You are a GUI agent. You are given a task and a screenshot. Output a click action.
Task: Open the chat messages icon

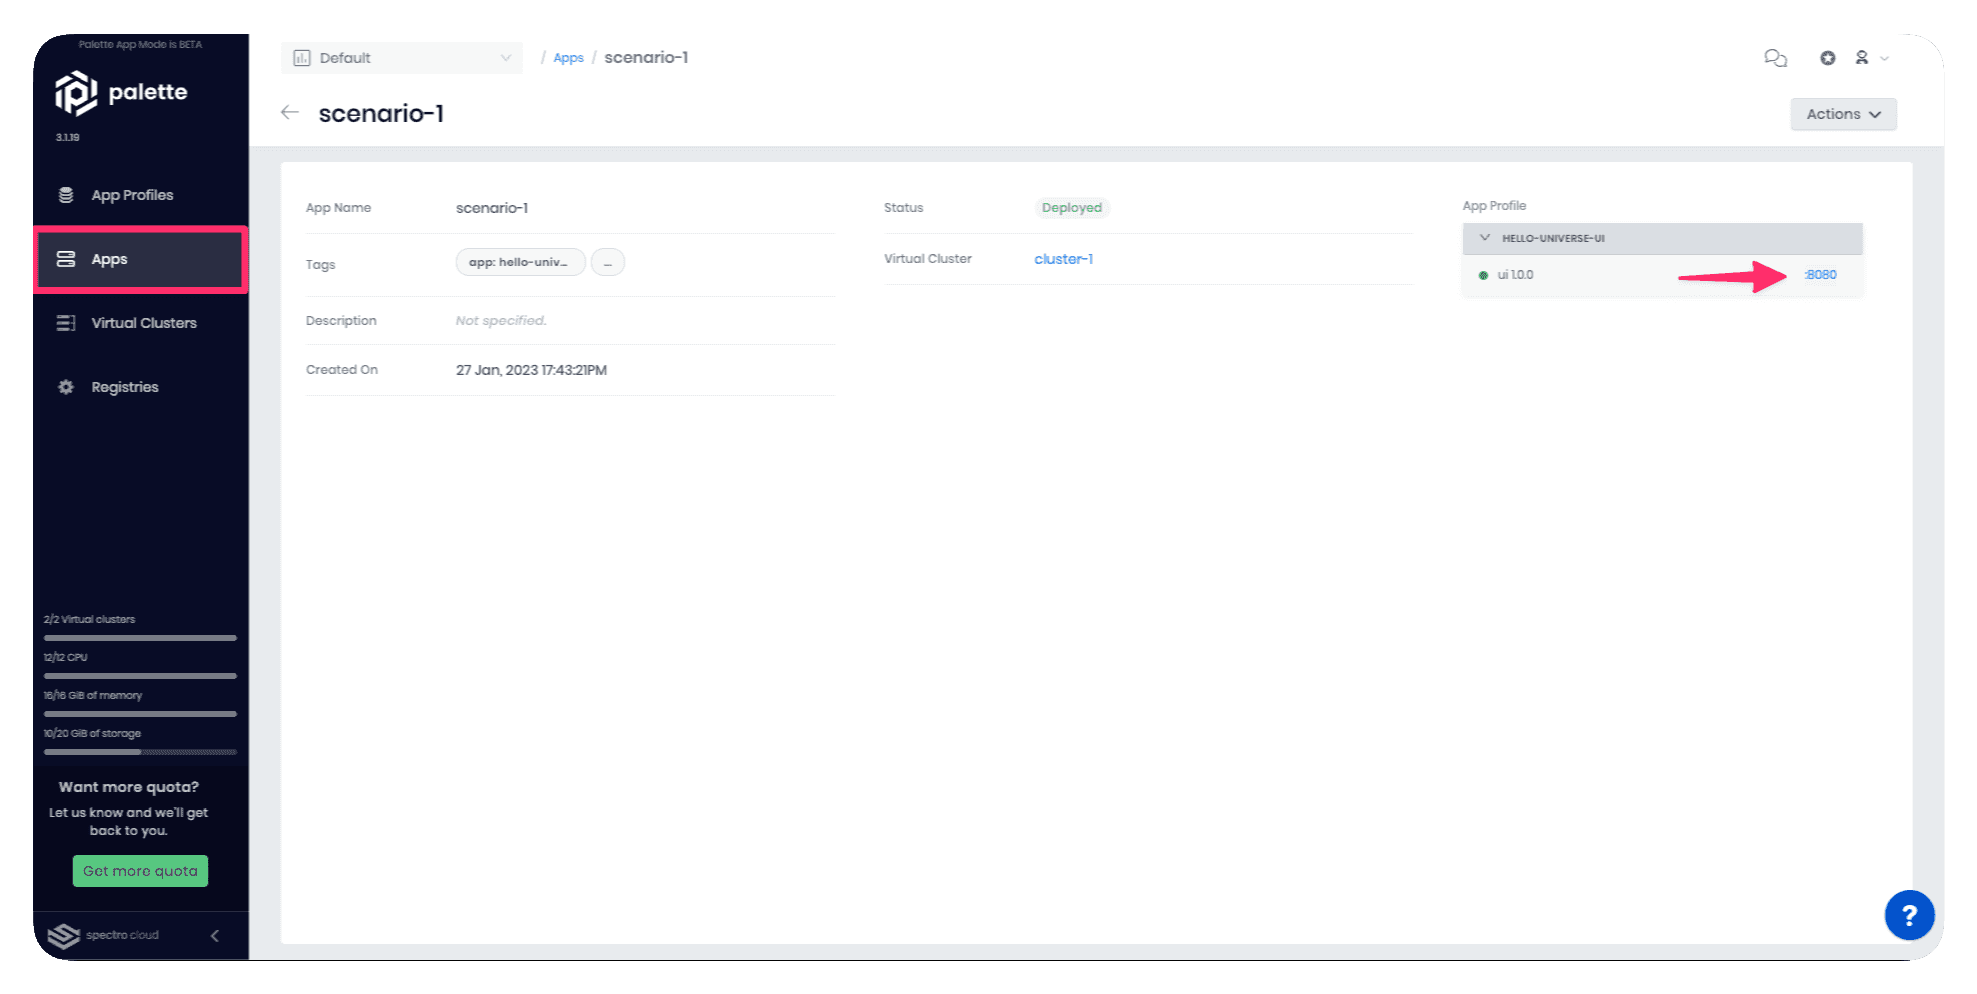pyautogui.click(x=1775, y=58)
